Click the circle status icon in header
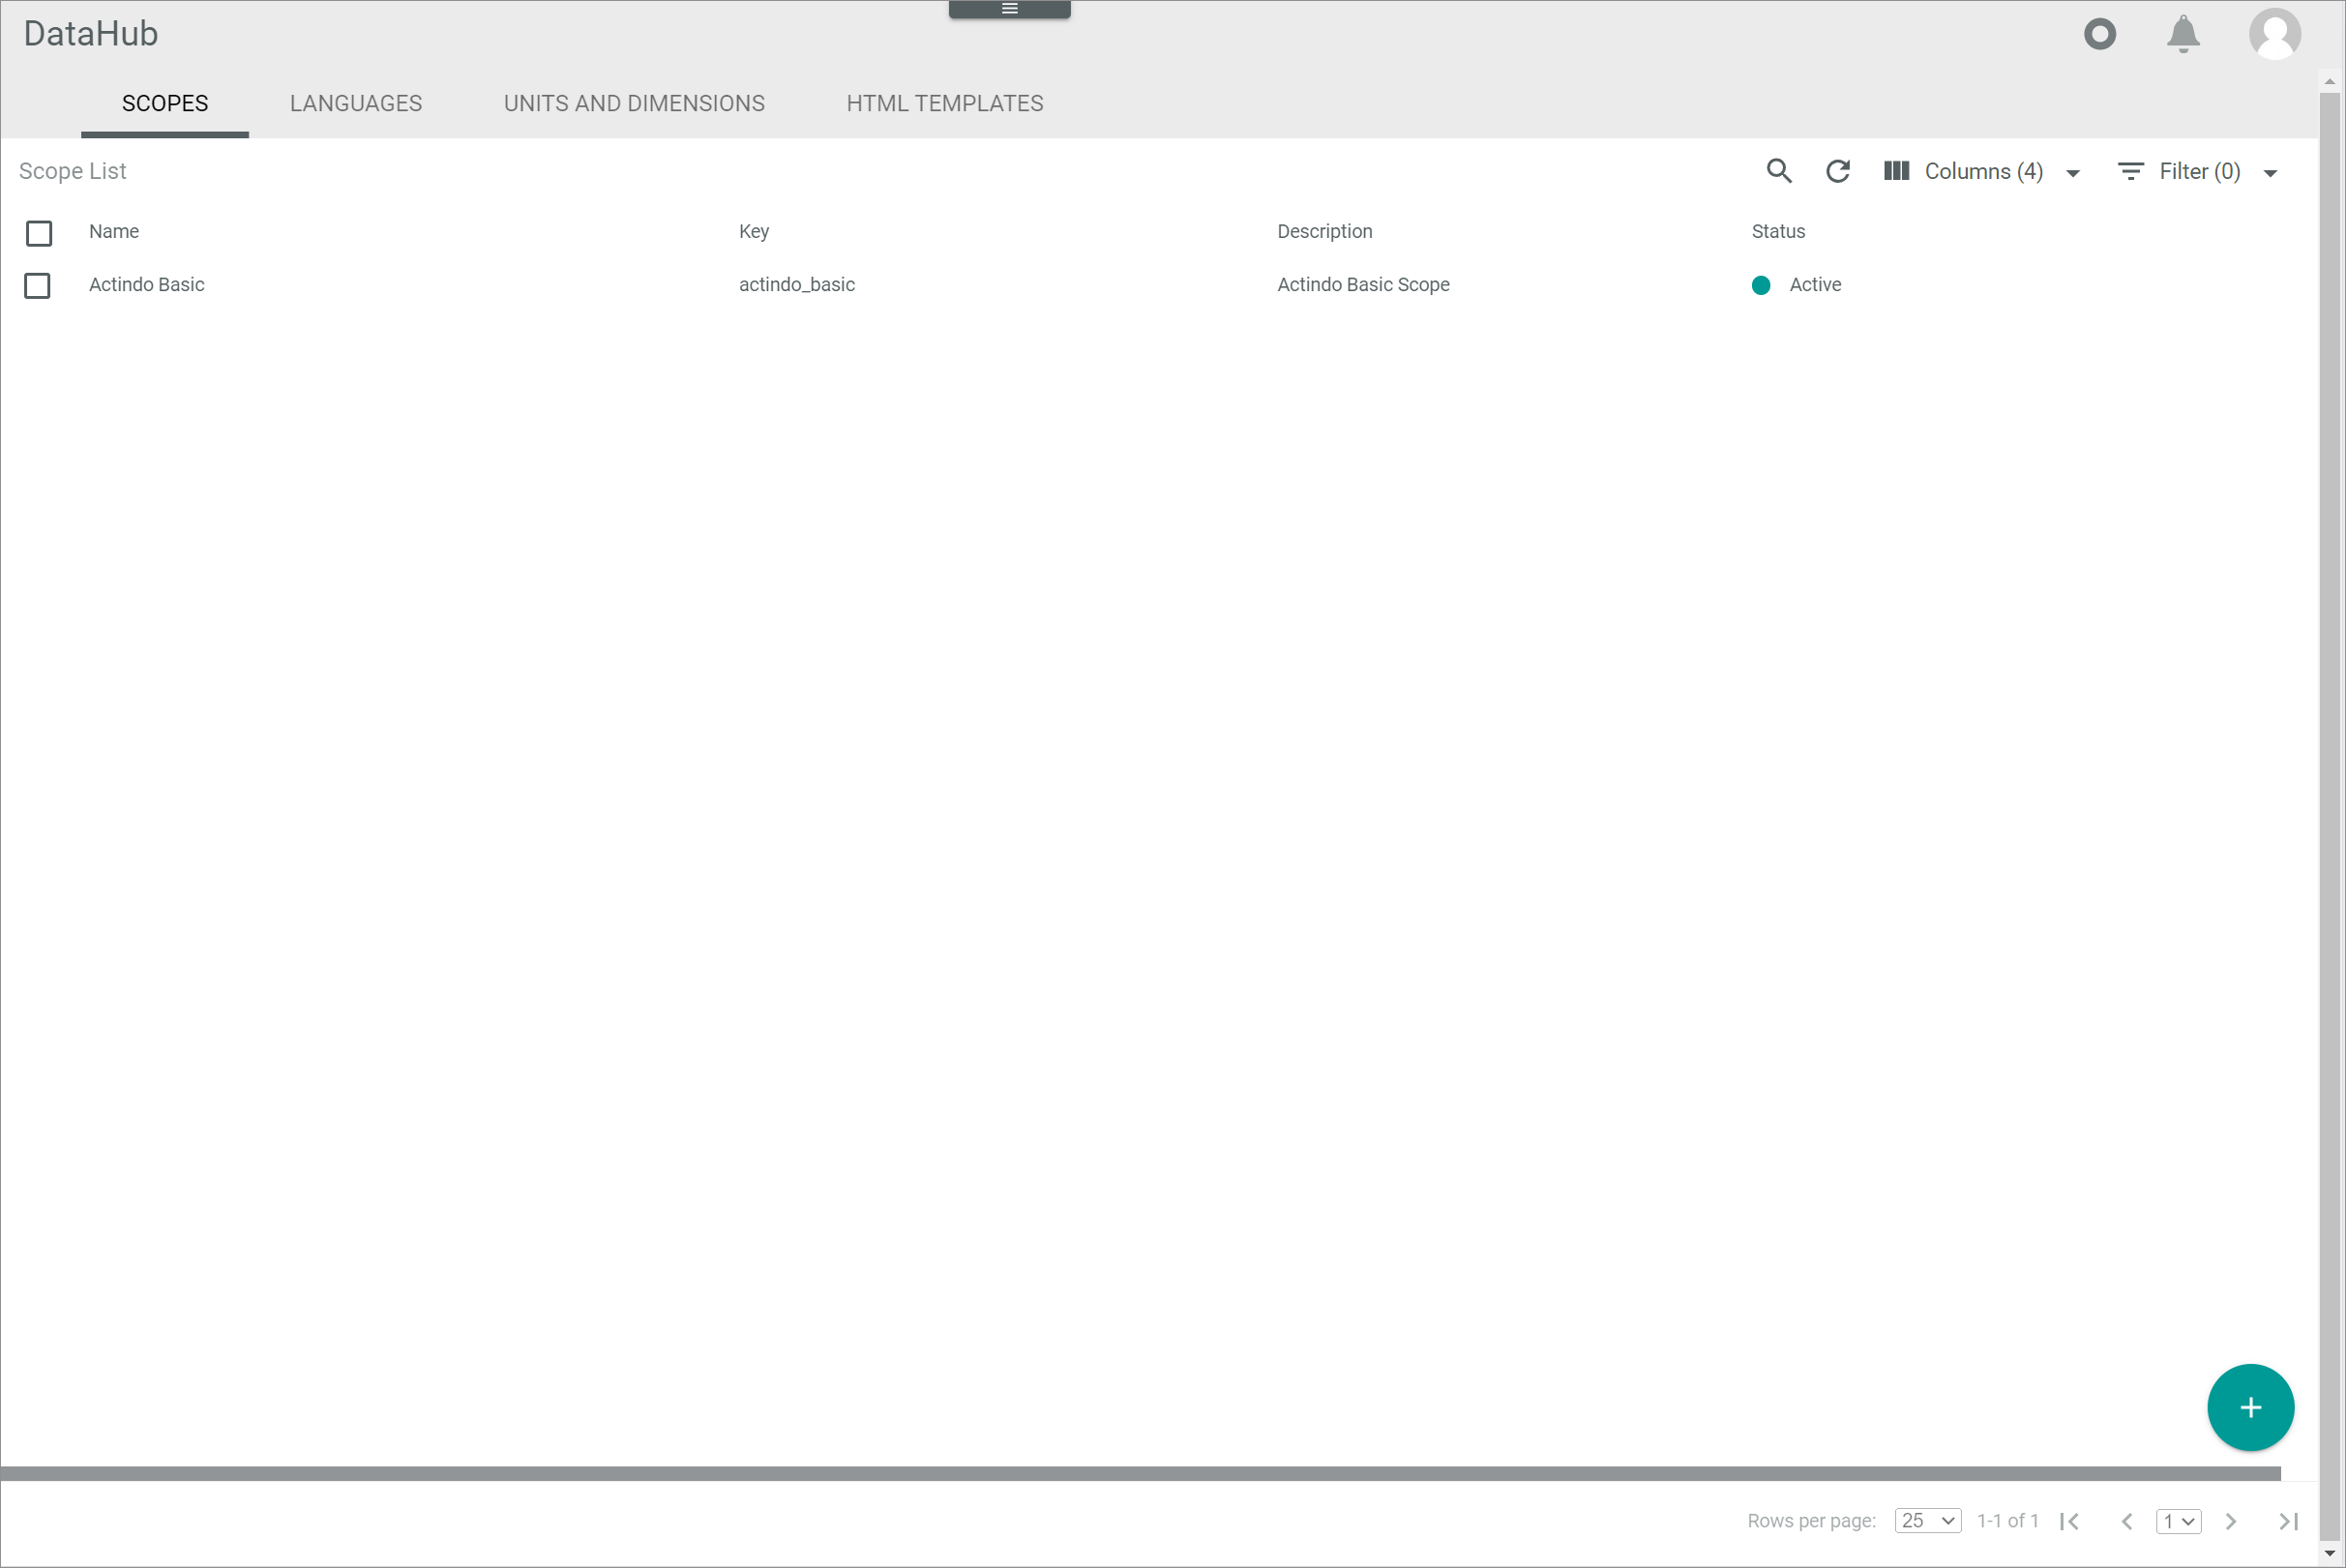Viewport: 2346px width, 1568px height. (x=2100, y=34)
